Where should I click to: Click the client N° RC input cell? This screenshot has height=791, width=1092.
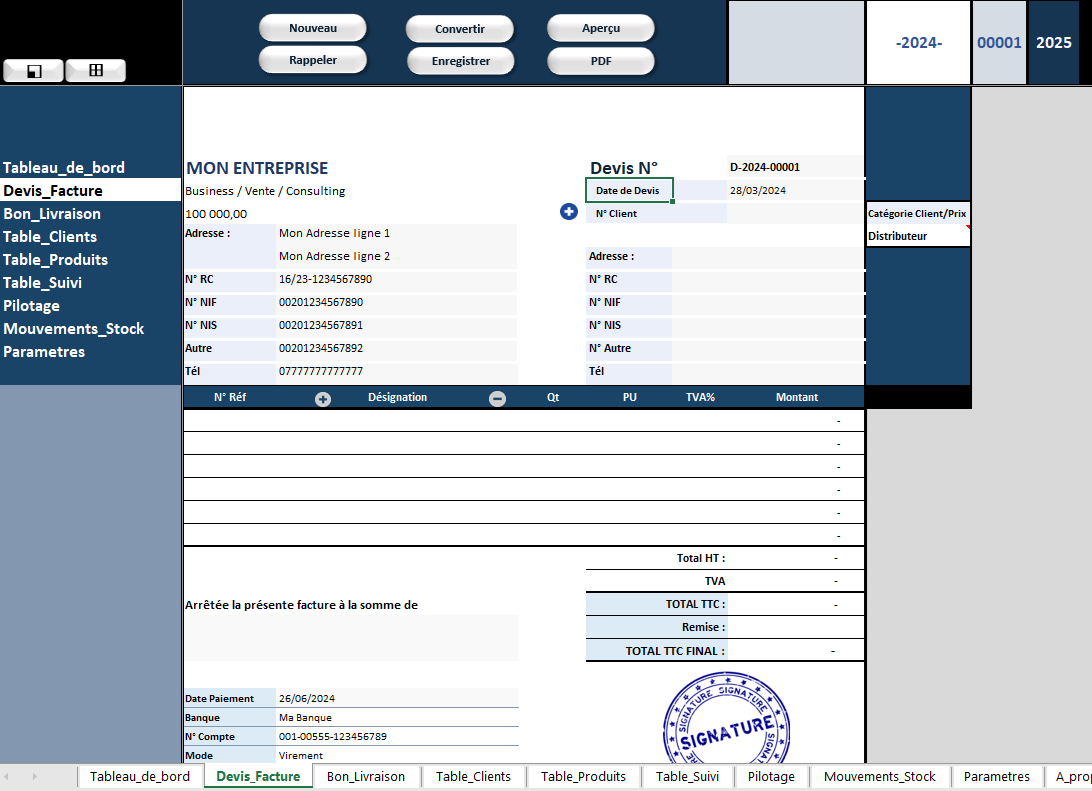point(767,279)
